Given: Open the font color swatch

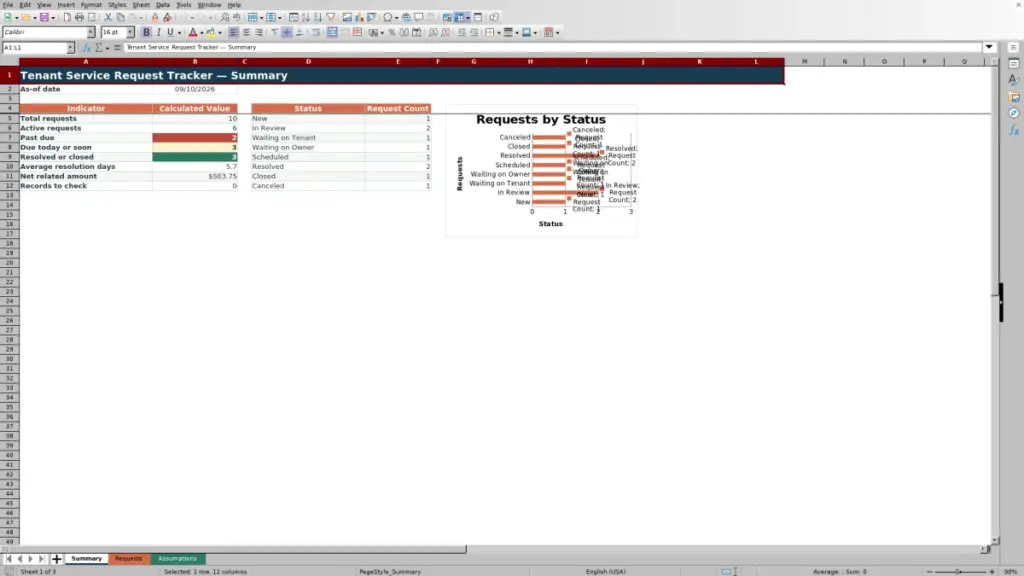Looking at the screenshot, I should click(193, 32).
